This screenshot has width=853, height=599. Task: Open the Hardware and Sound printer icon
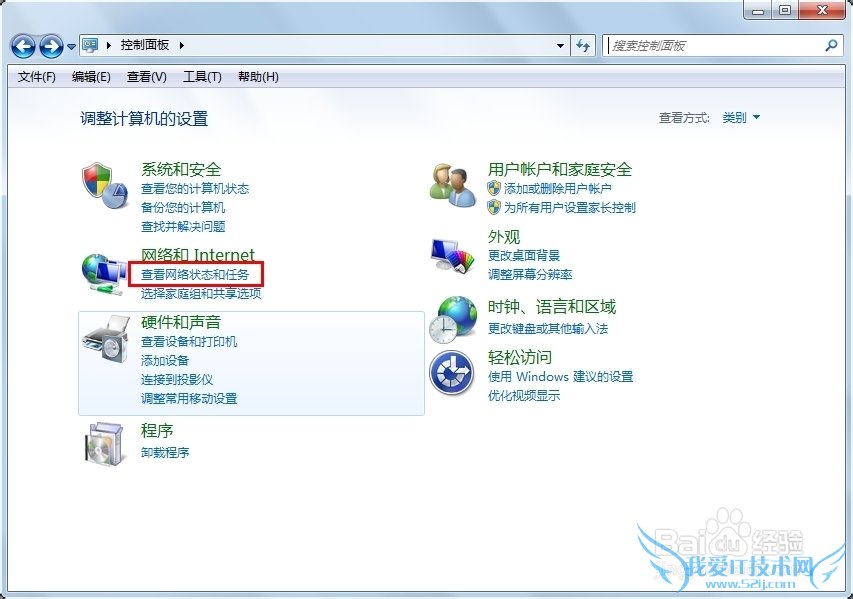pos(106,337)
